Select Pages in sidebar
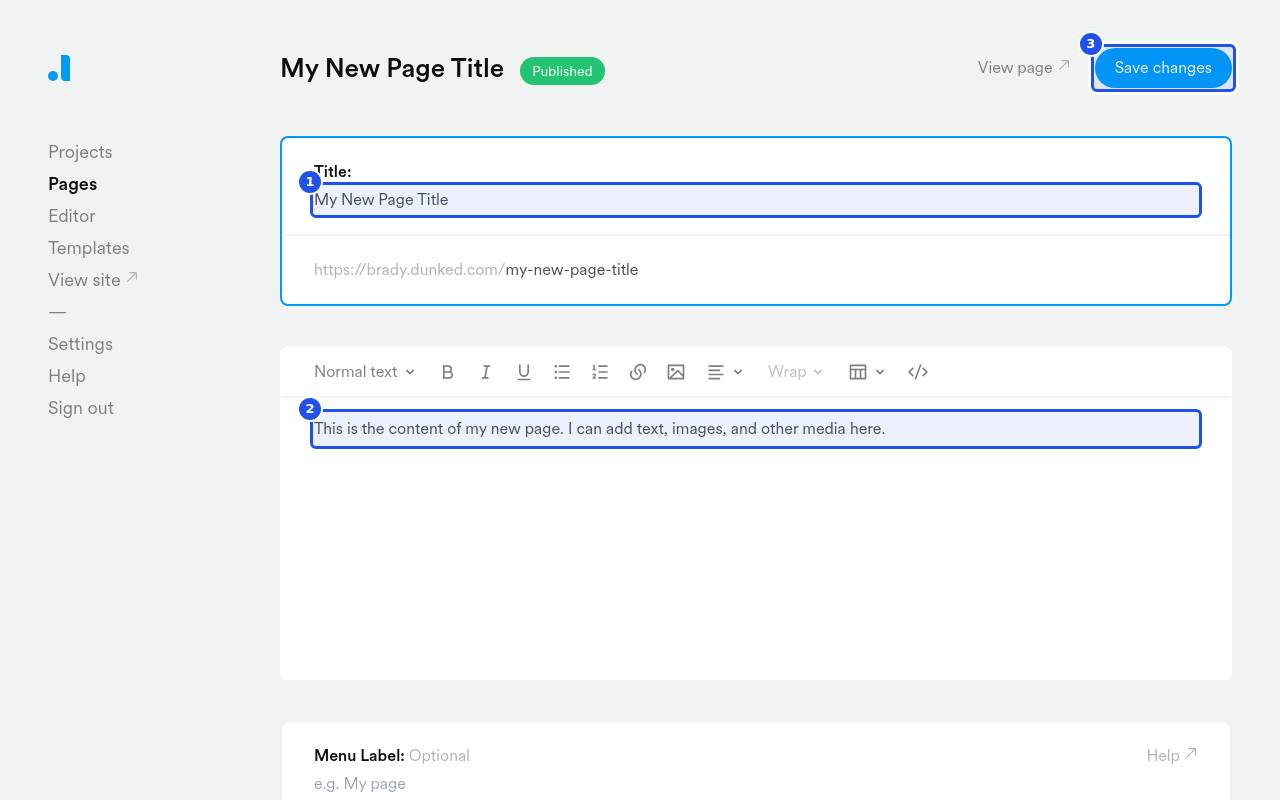This screenshot has height=800, width=1280. click(x=72, y=184)
